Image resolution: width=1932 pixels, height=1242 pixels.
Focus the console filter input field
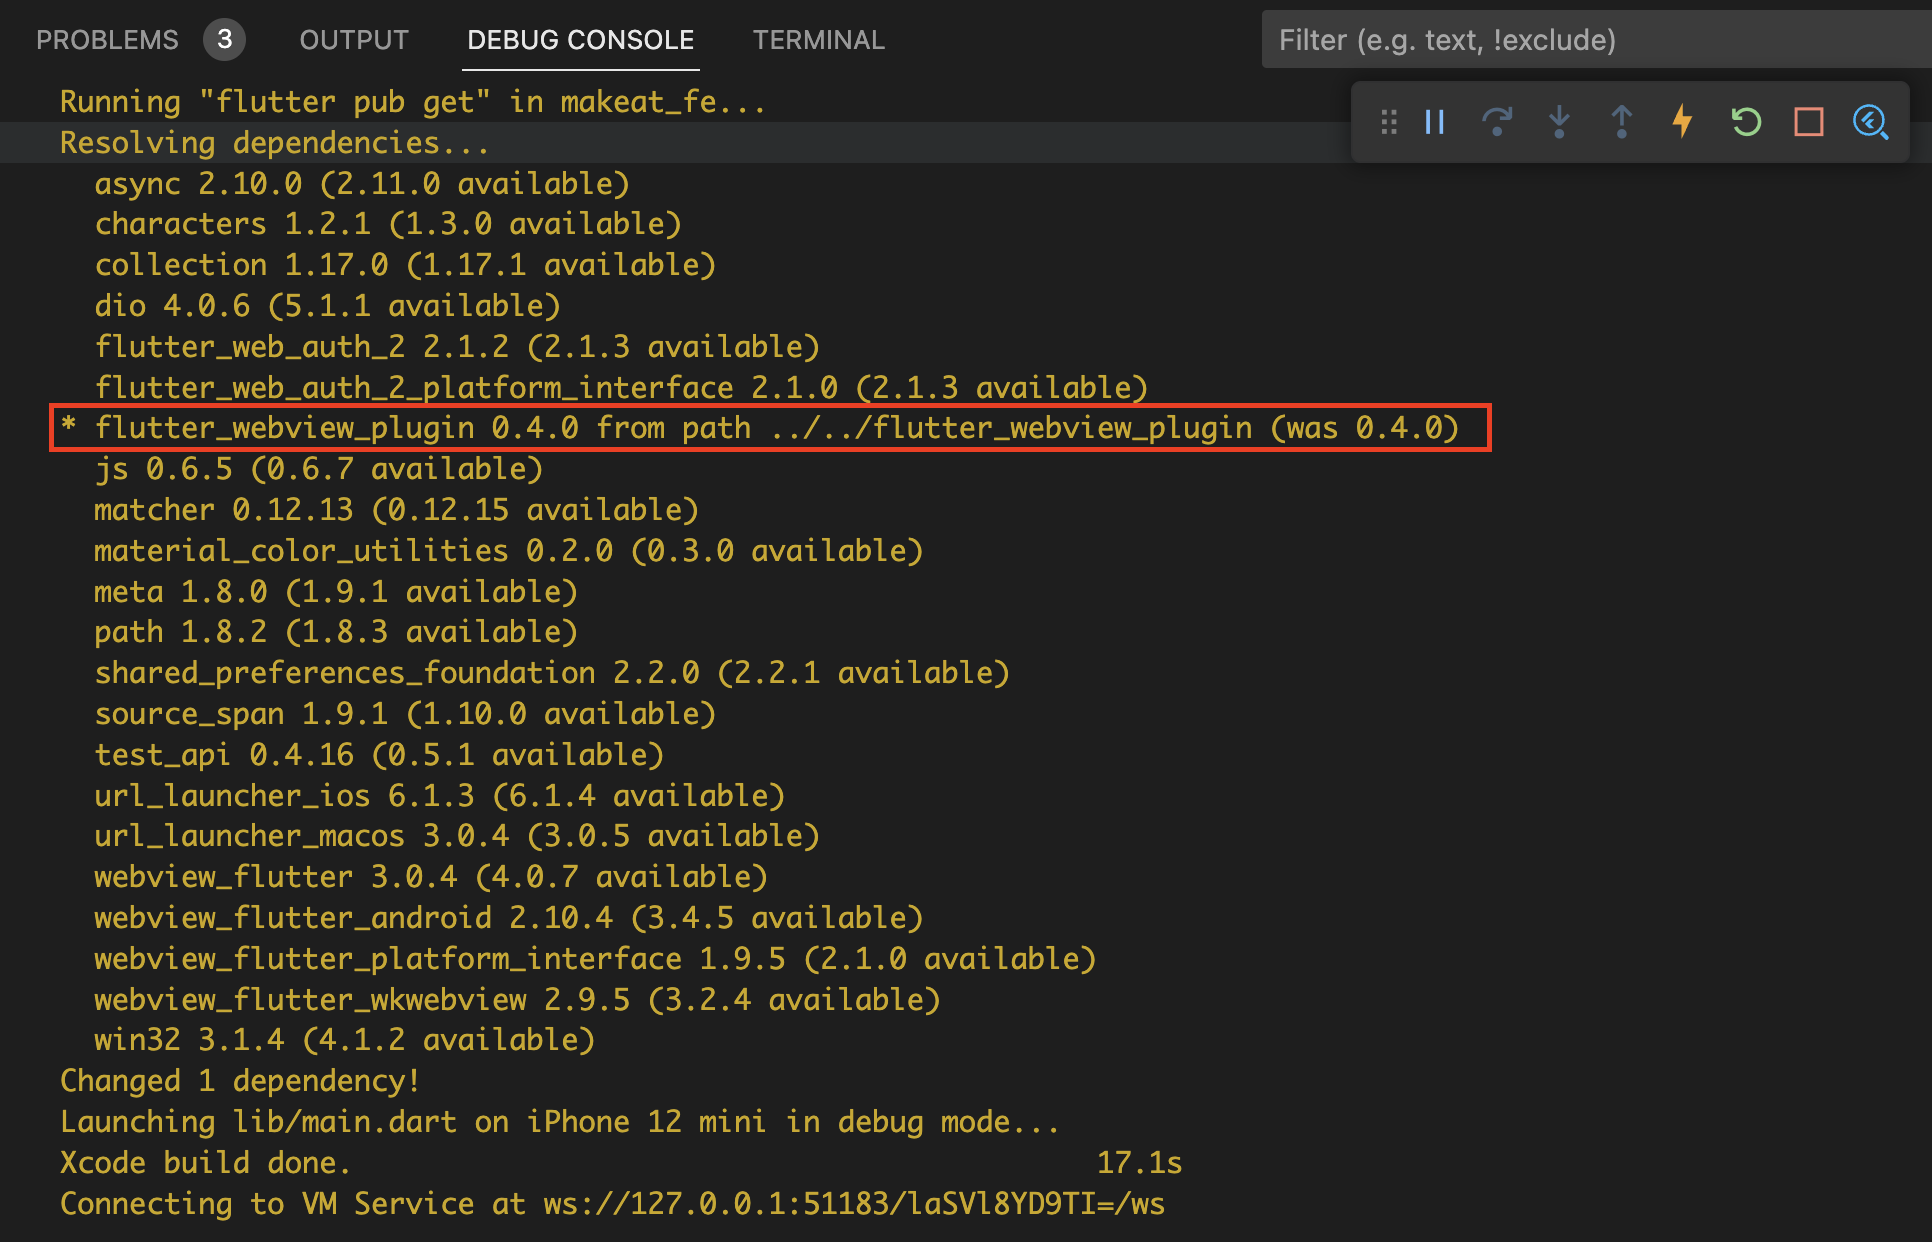pos(1596,40)
